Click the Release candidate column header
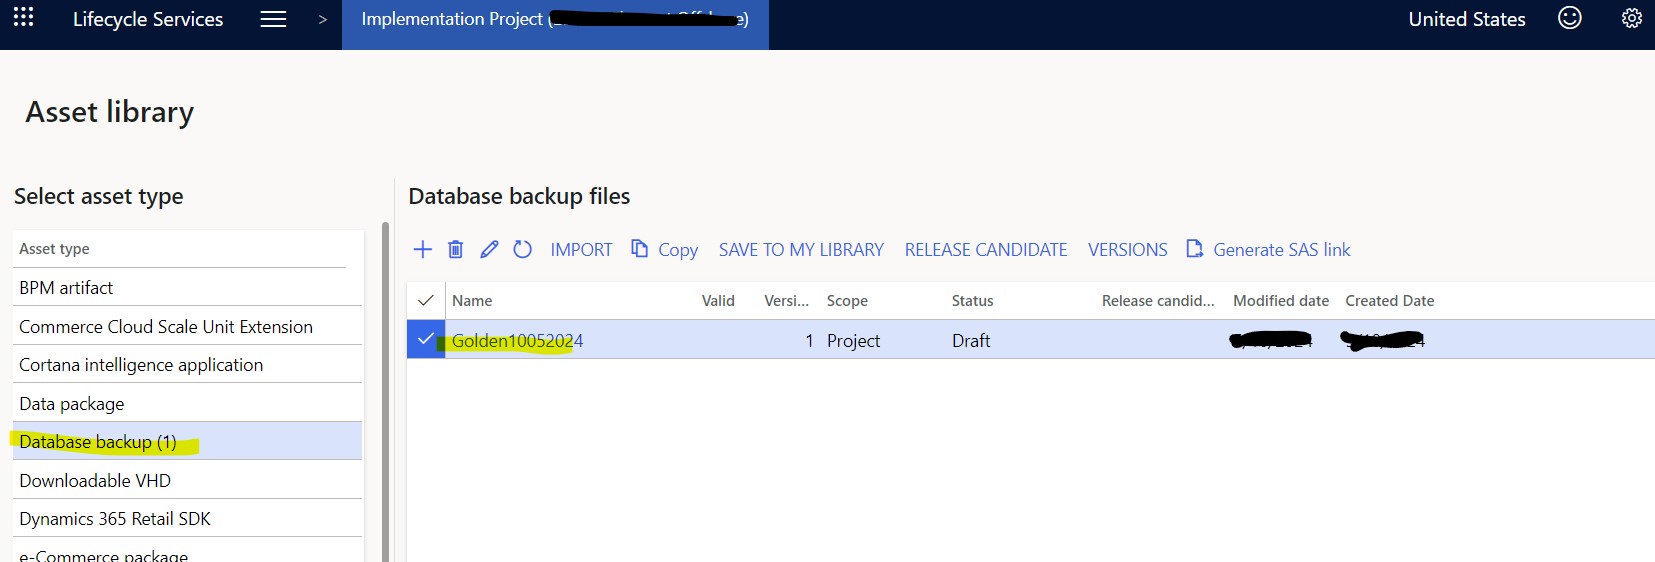The width and height of the screenshot is (1655, 562). coord(1158,301)
